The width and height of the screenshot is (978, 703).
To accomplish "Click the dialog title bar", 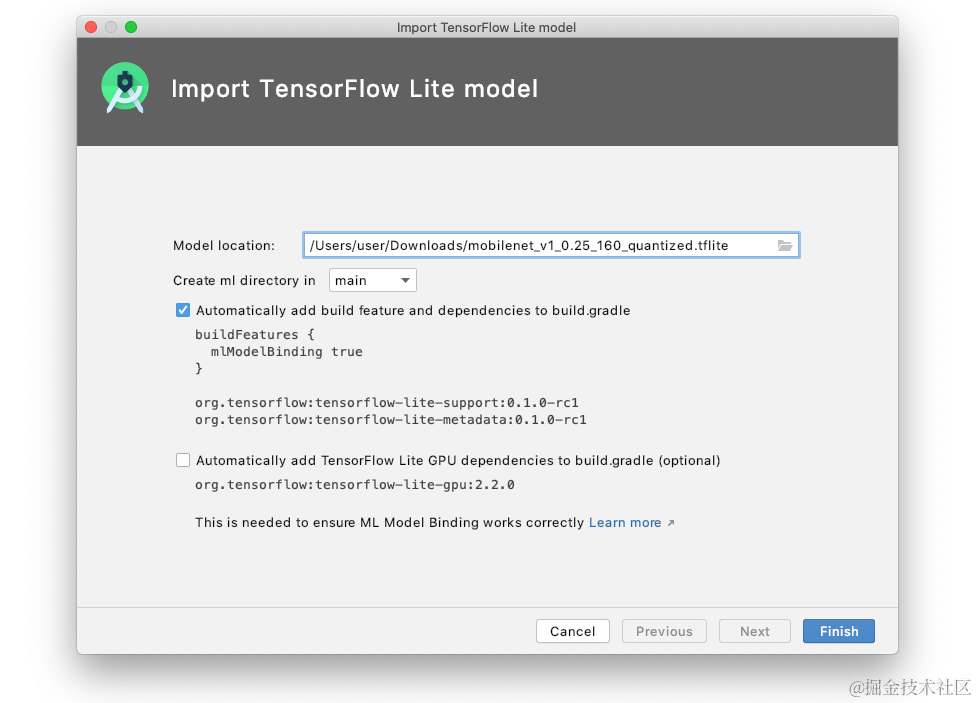I will pos(486,27).
